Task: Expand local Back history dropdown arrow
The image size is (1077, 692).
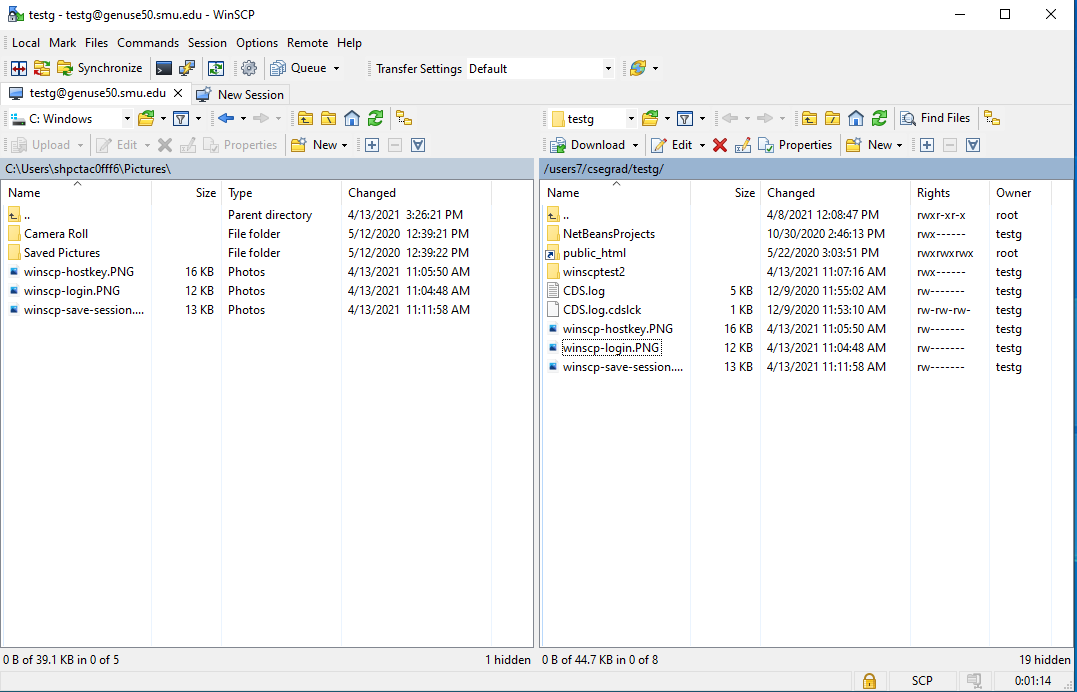Action: pyautogui.click(x=243, y=119)
